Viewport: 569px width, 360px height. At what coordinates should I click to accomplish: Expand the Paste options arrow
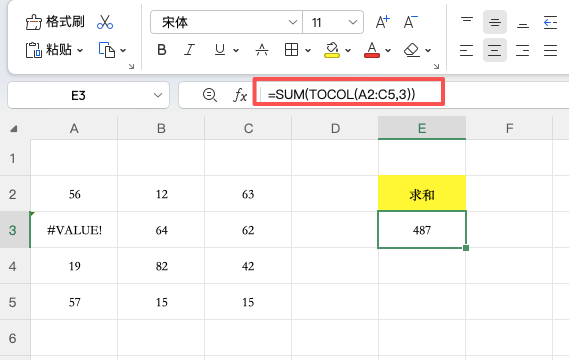[80, 50]
